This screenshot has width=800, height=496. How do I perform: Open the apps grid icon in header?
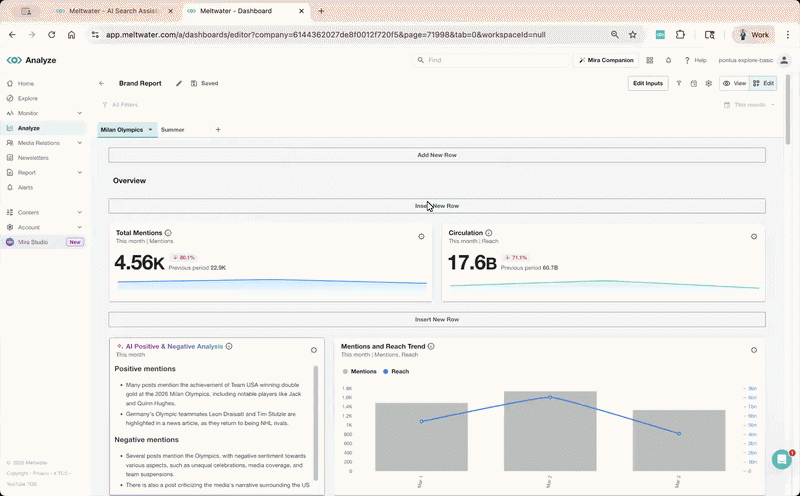coord(649,60)
